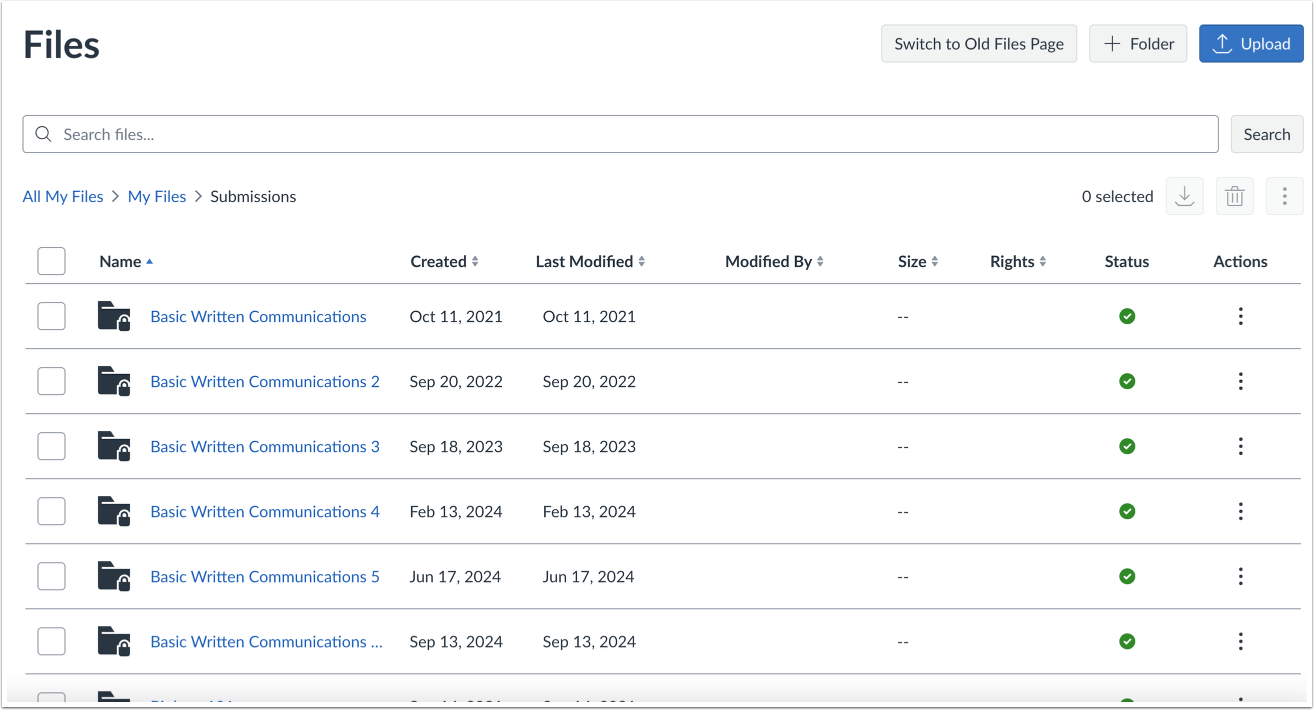Click the locked folder icon for Basic Written Communications
The width and height of the screenshot is (1314, 710).
(113, 315)
